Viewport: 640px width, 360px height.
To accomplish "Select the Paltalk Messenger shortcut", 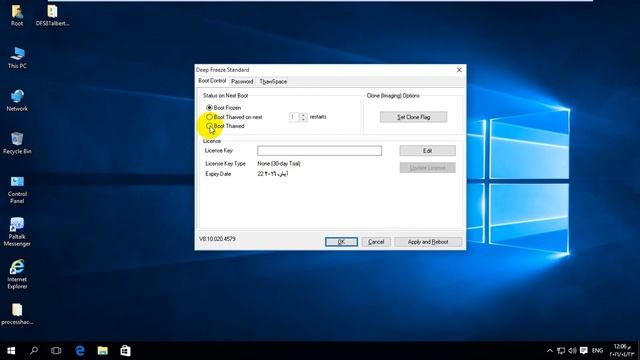I will coord(17,232).
